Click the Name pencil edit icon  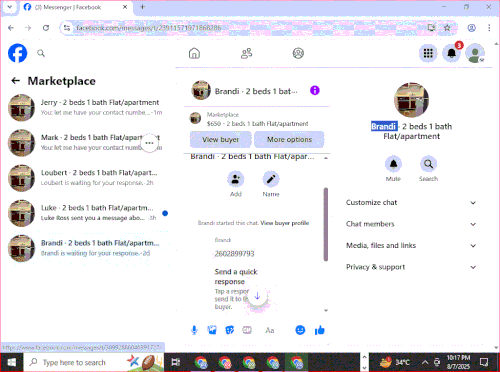coord(271,179)
